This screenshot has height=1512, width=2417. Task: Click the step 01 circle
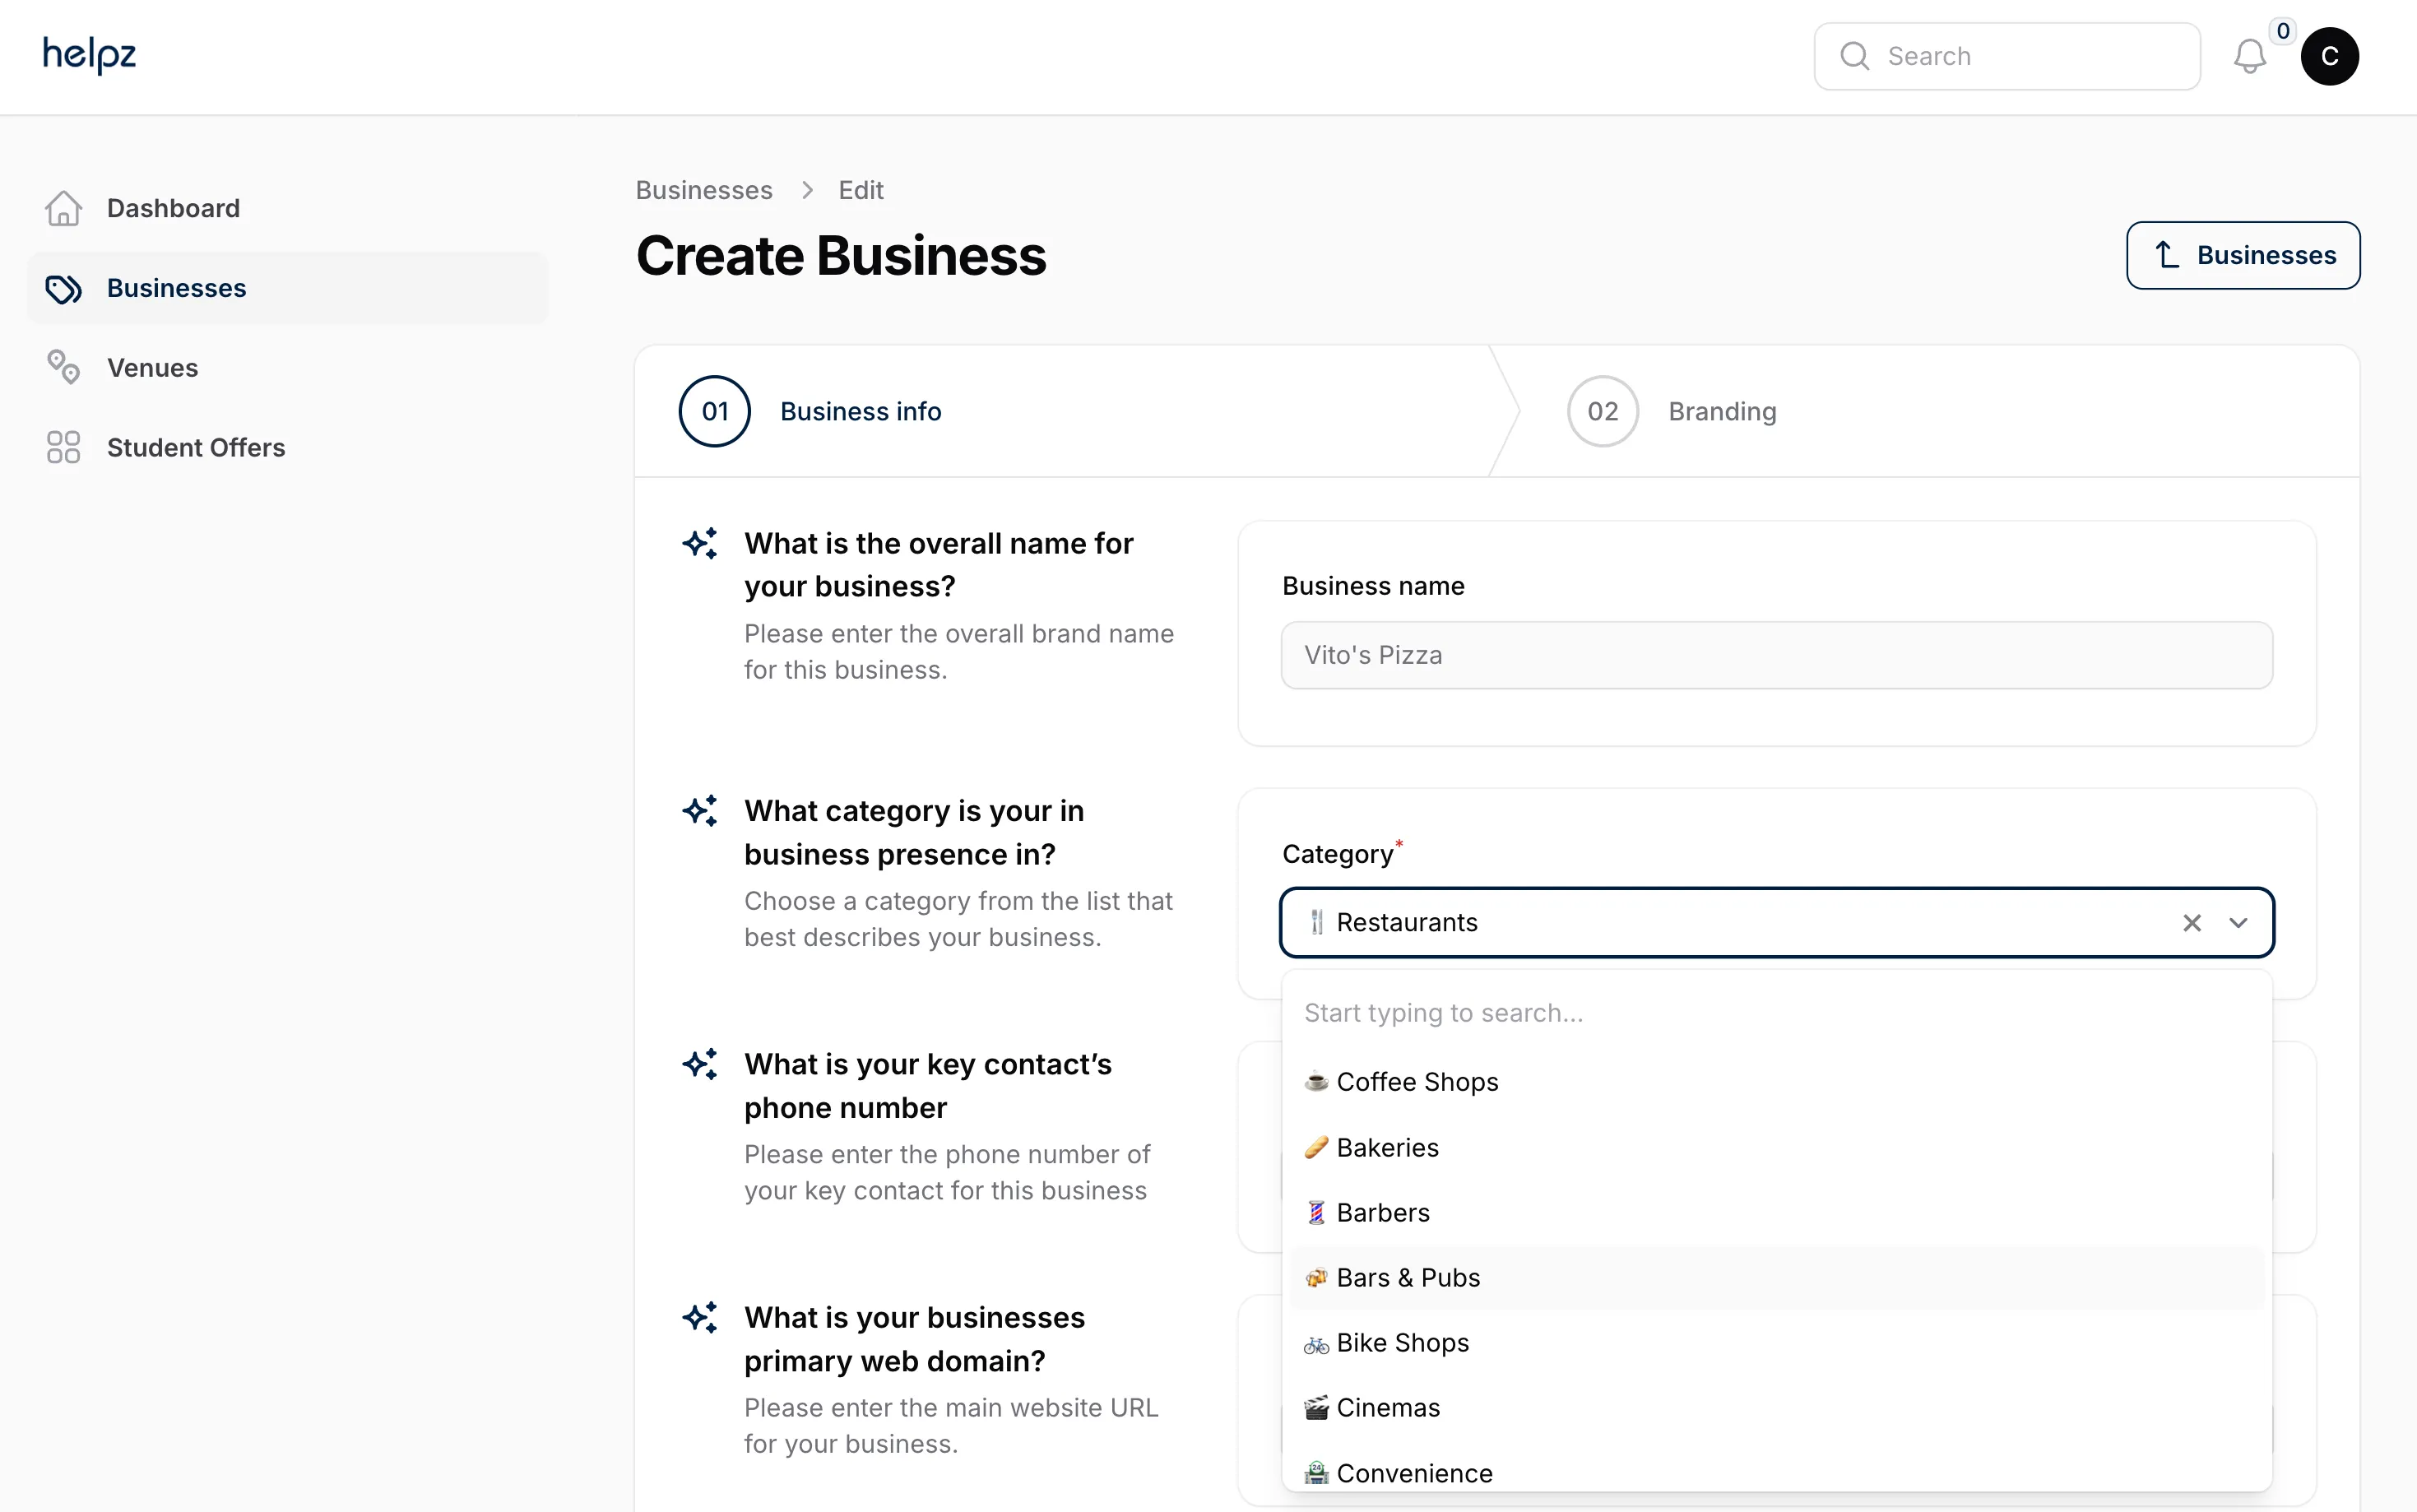coord(714,411)
